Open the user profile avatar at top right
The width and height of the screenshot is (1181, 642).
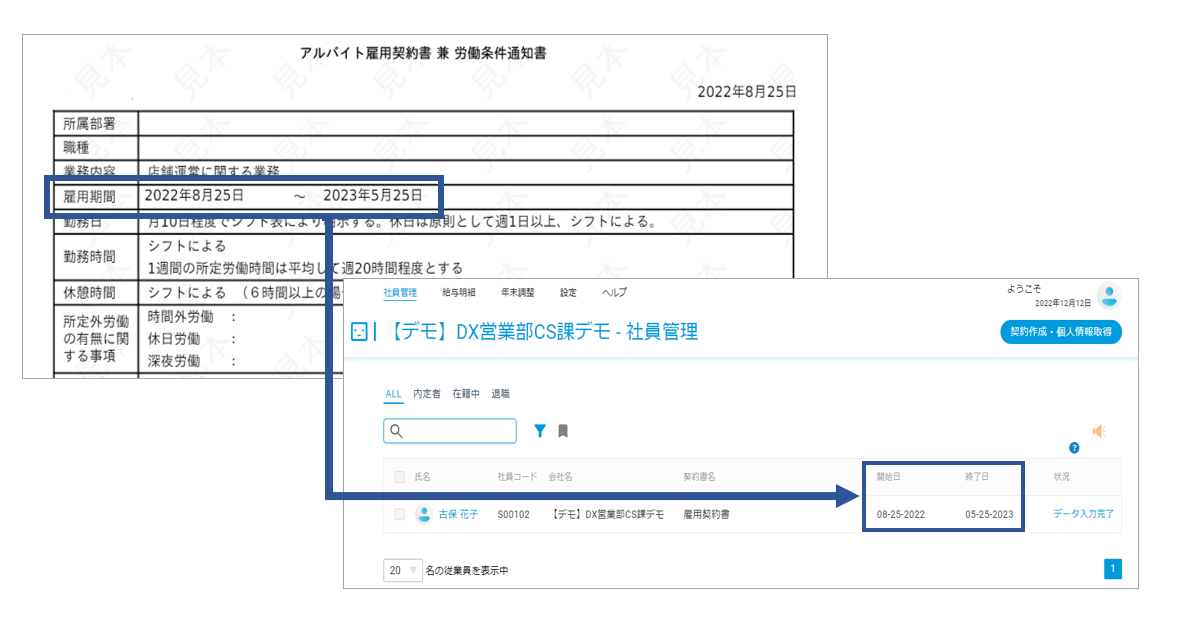[1109, 296]
